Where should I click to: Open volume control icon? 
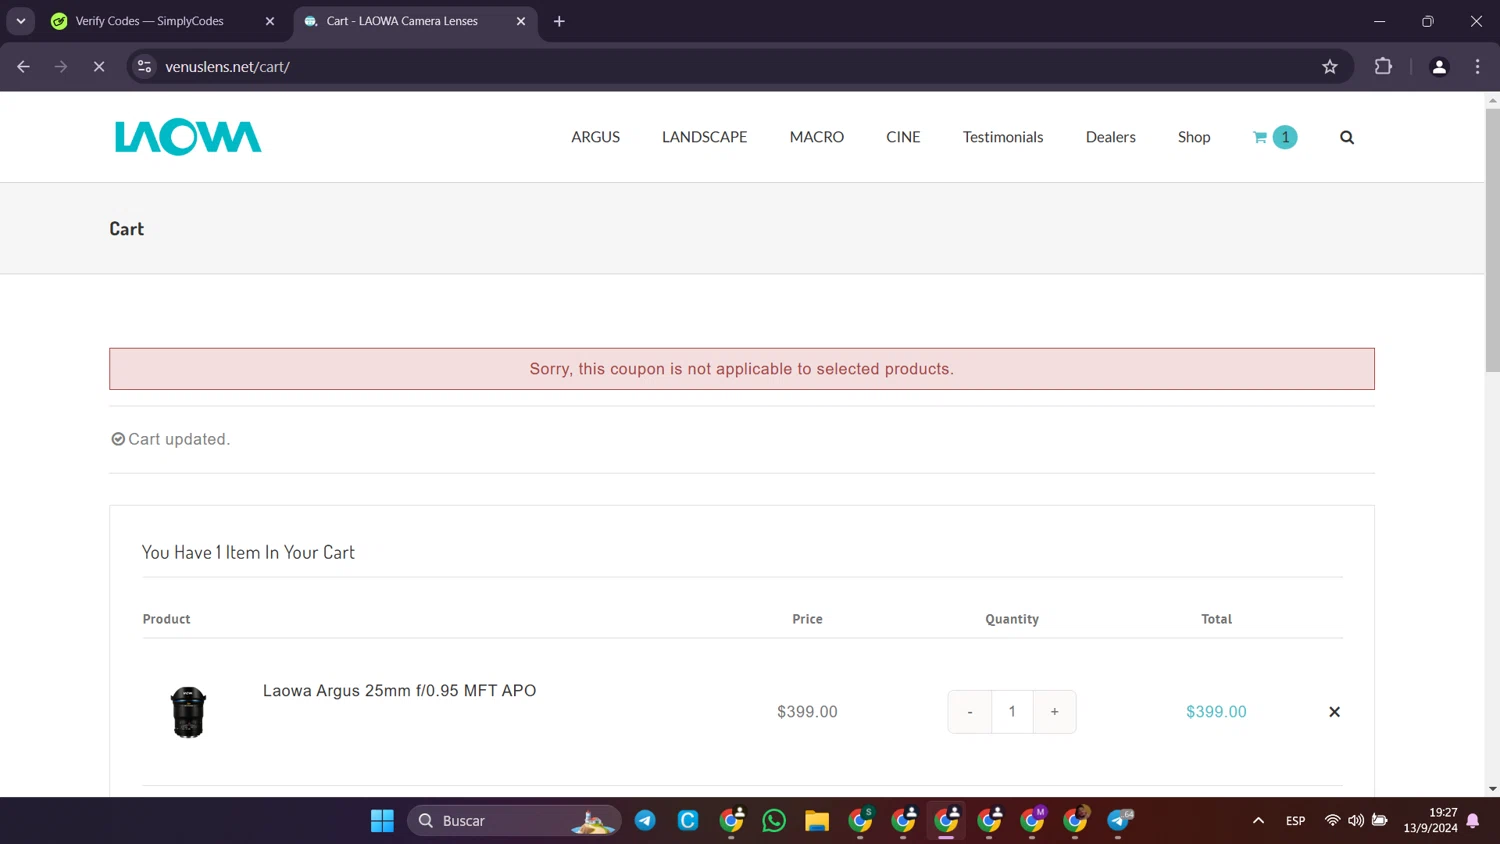click(1356, 821)
